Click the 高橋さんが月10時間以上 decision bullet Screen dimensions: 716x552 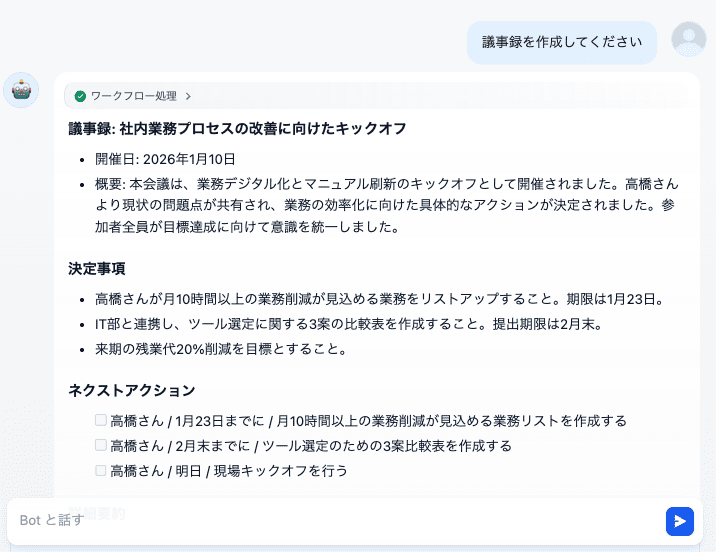click(378, 299)
